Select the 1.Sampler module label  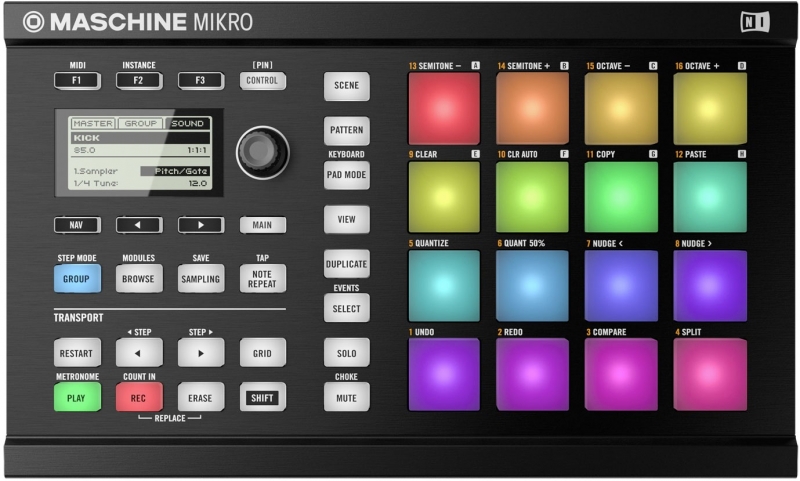(95, 171)
